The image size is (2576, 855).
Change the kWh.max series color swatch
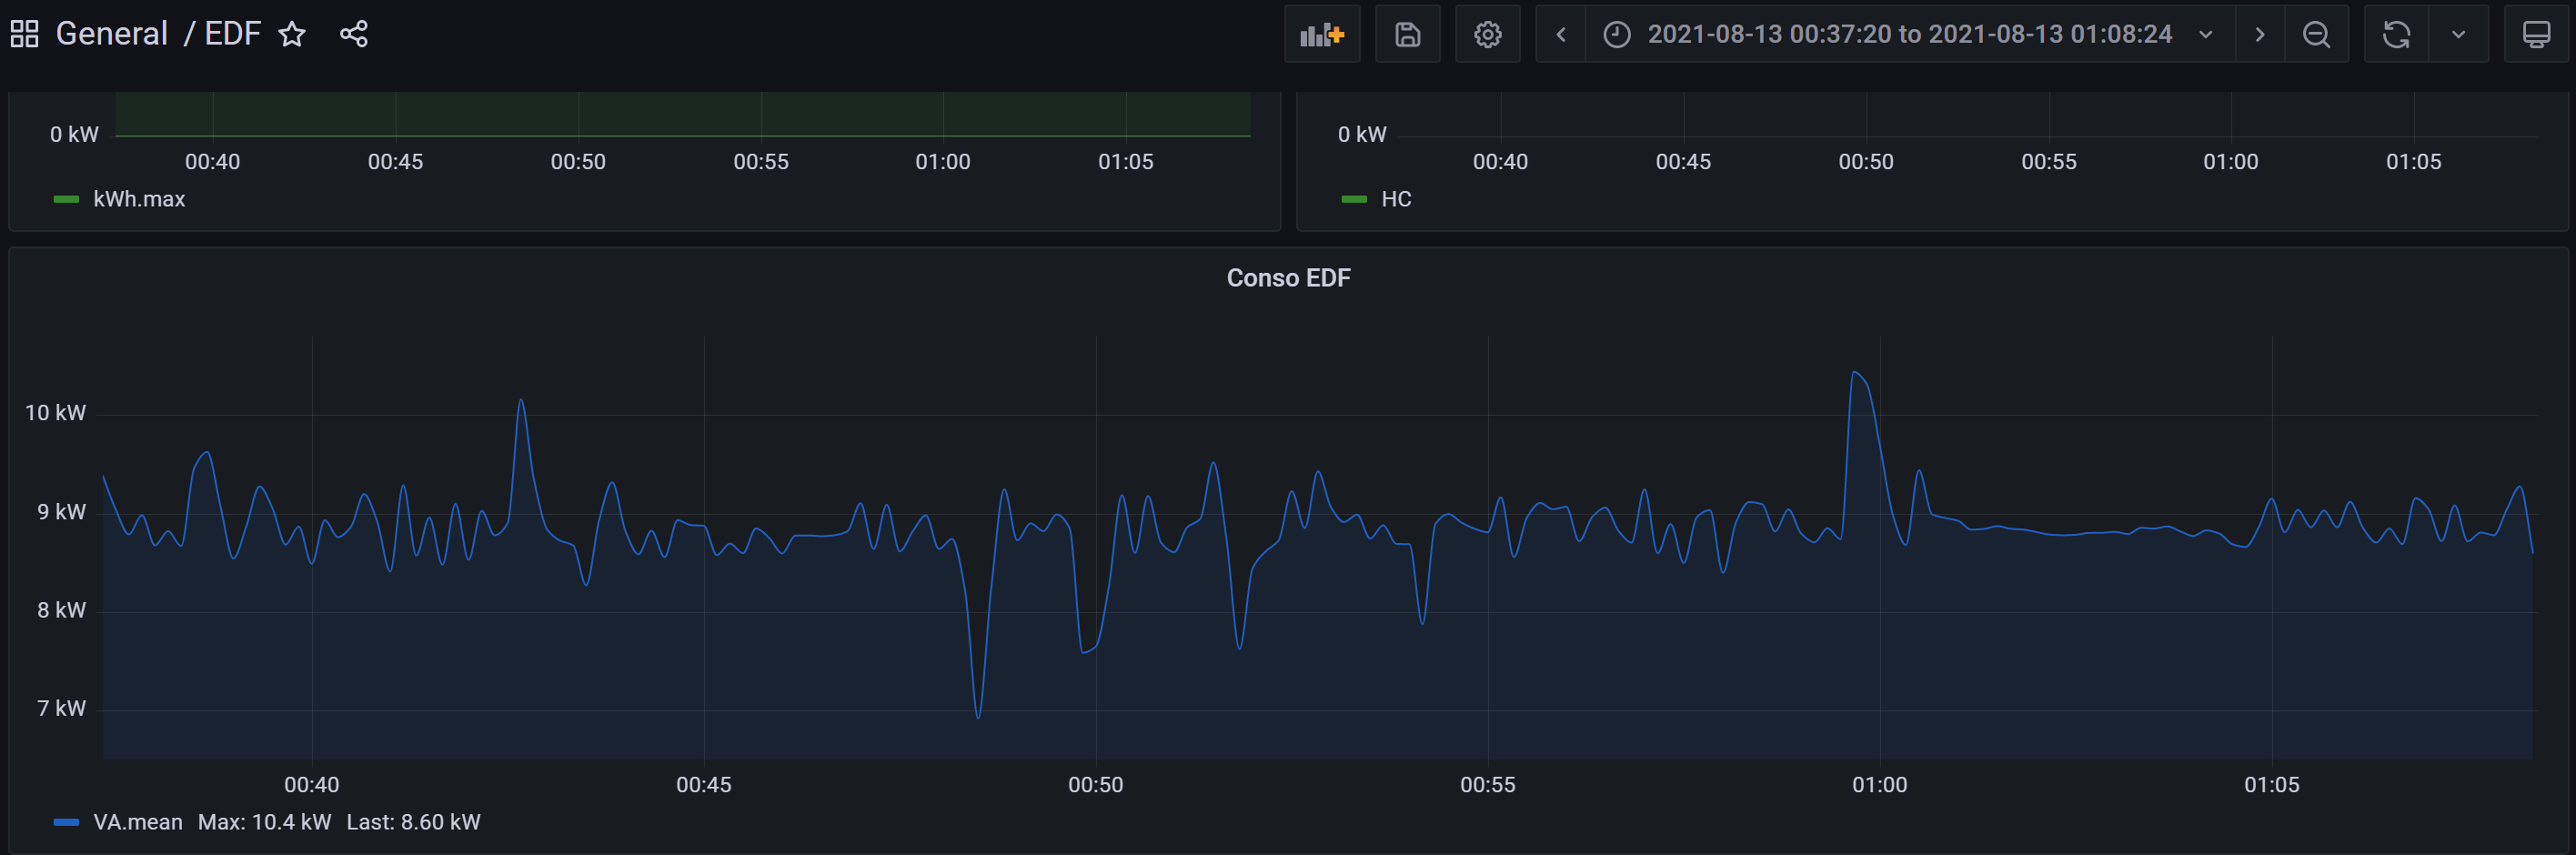click(x=66, y=199)
